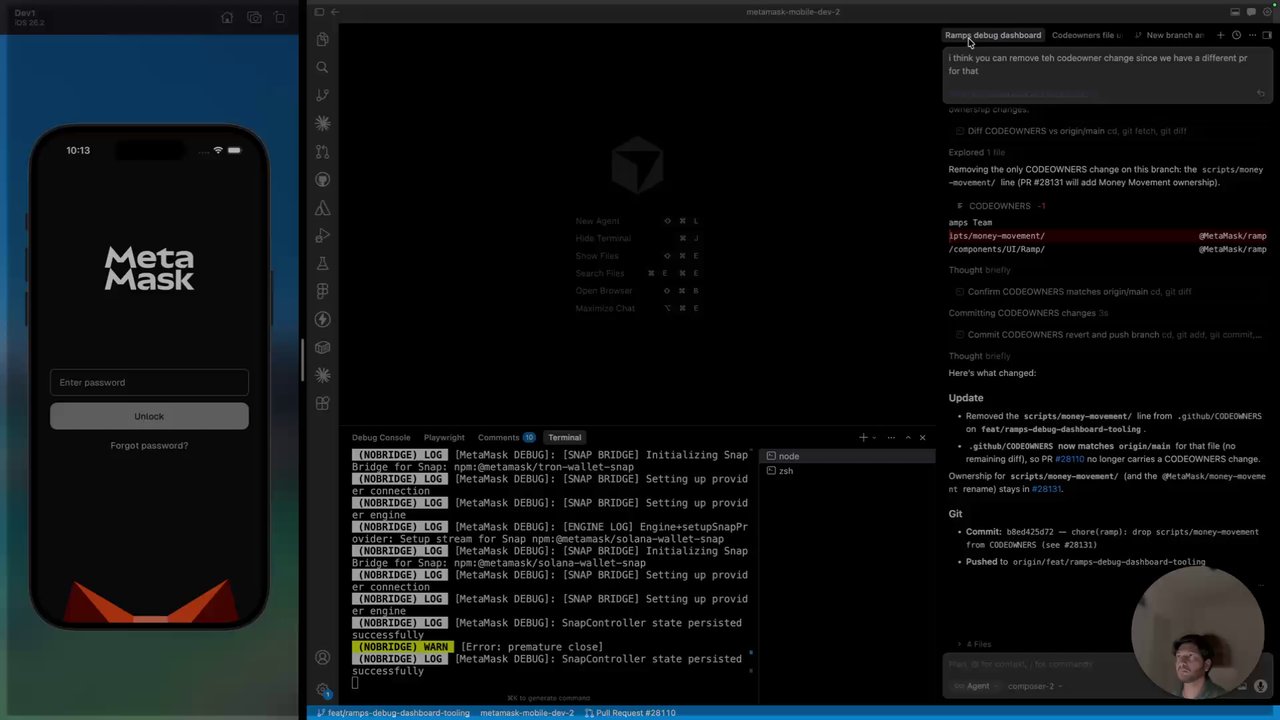Screen dimensions: 1280x720
Task: Click the revert arrow on chat message
Action: pyautogui.click(x=1260, y=93)
